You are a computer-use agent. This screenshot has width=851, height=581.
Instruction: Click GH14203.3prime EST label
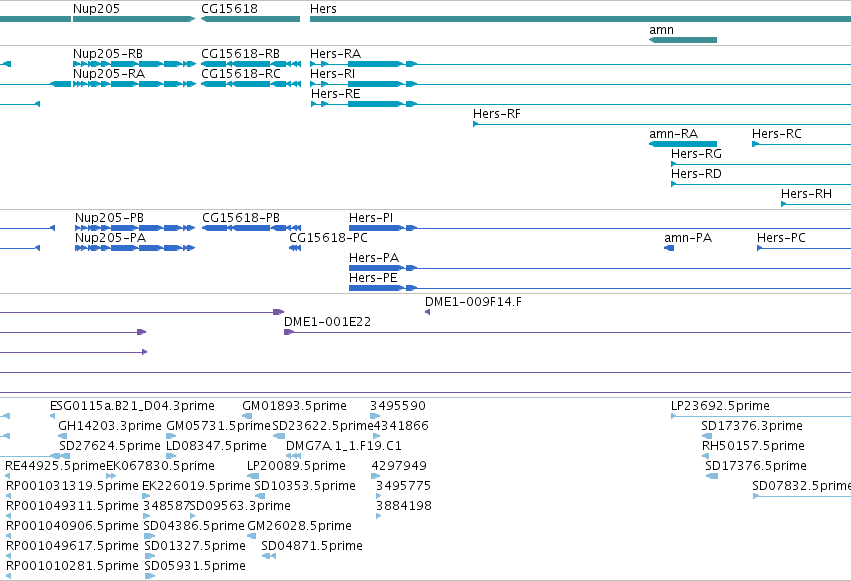click(110, 426)
